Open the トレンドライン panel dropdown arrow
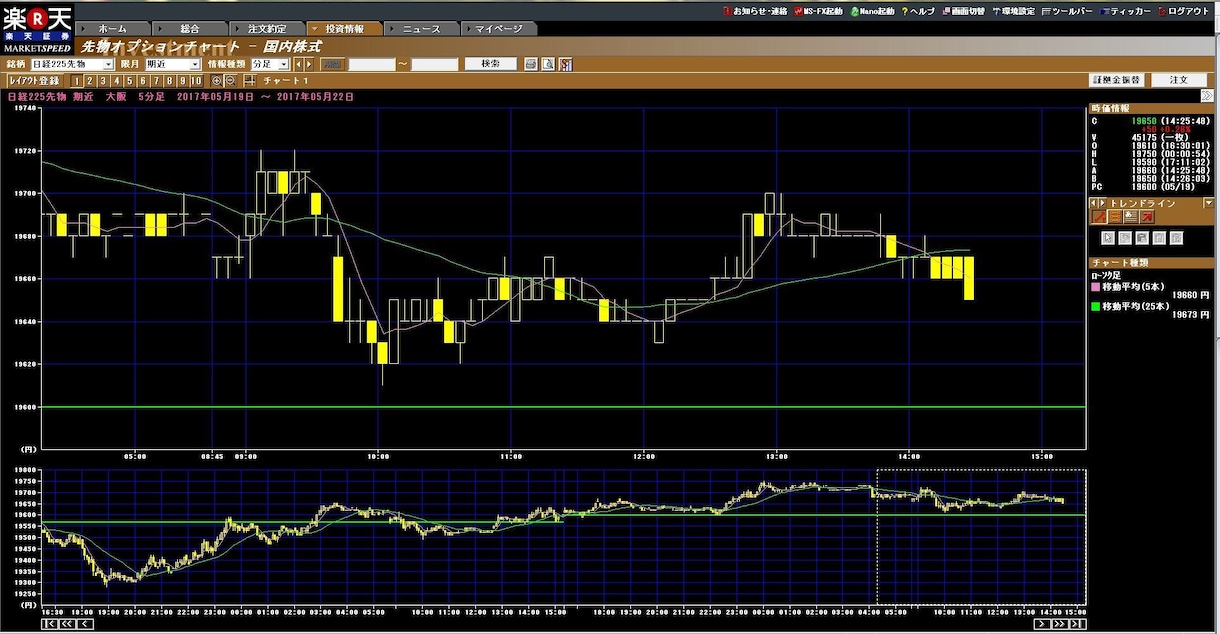Image resolution: width=1220 pixels, height=634 pixels. 1209,203
